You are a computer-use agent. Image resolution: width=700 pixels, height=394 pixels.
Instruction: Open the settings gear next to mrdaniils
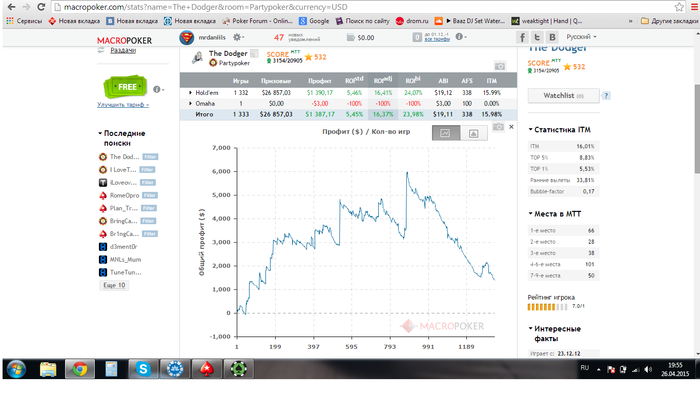(x=237, y=37)
